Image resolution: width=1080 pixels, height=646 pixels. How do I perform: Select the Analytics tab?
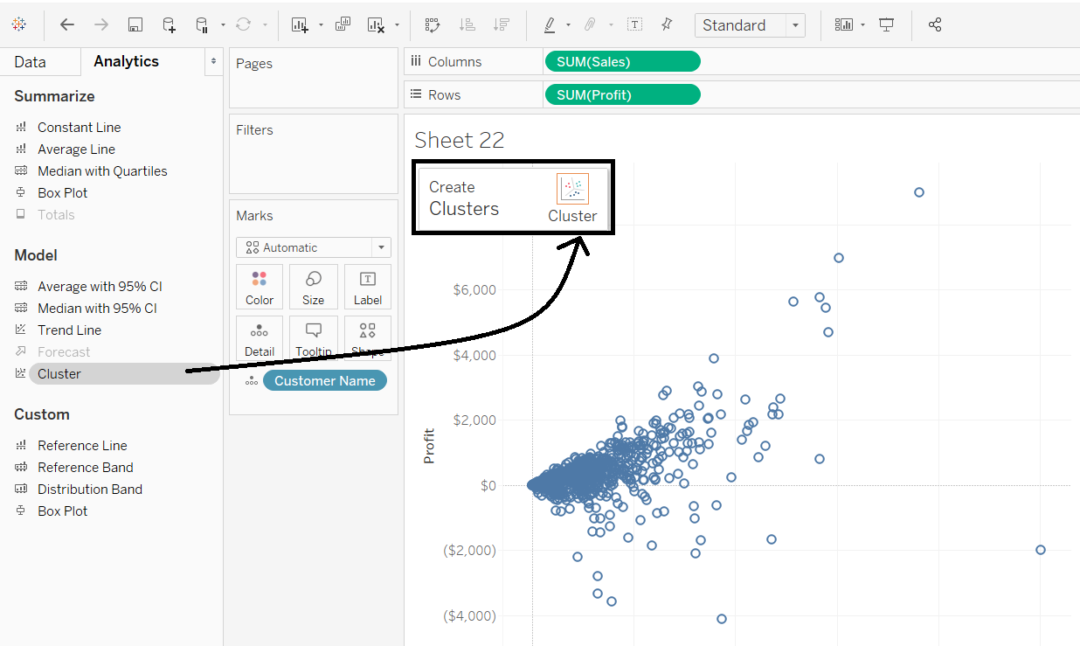[x=125, y=61]
